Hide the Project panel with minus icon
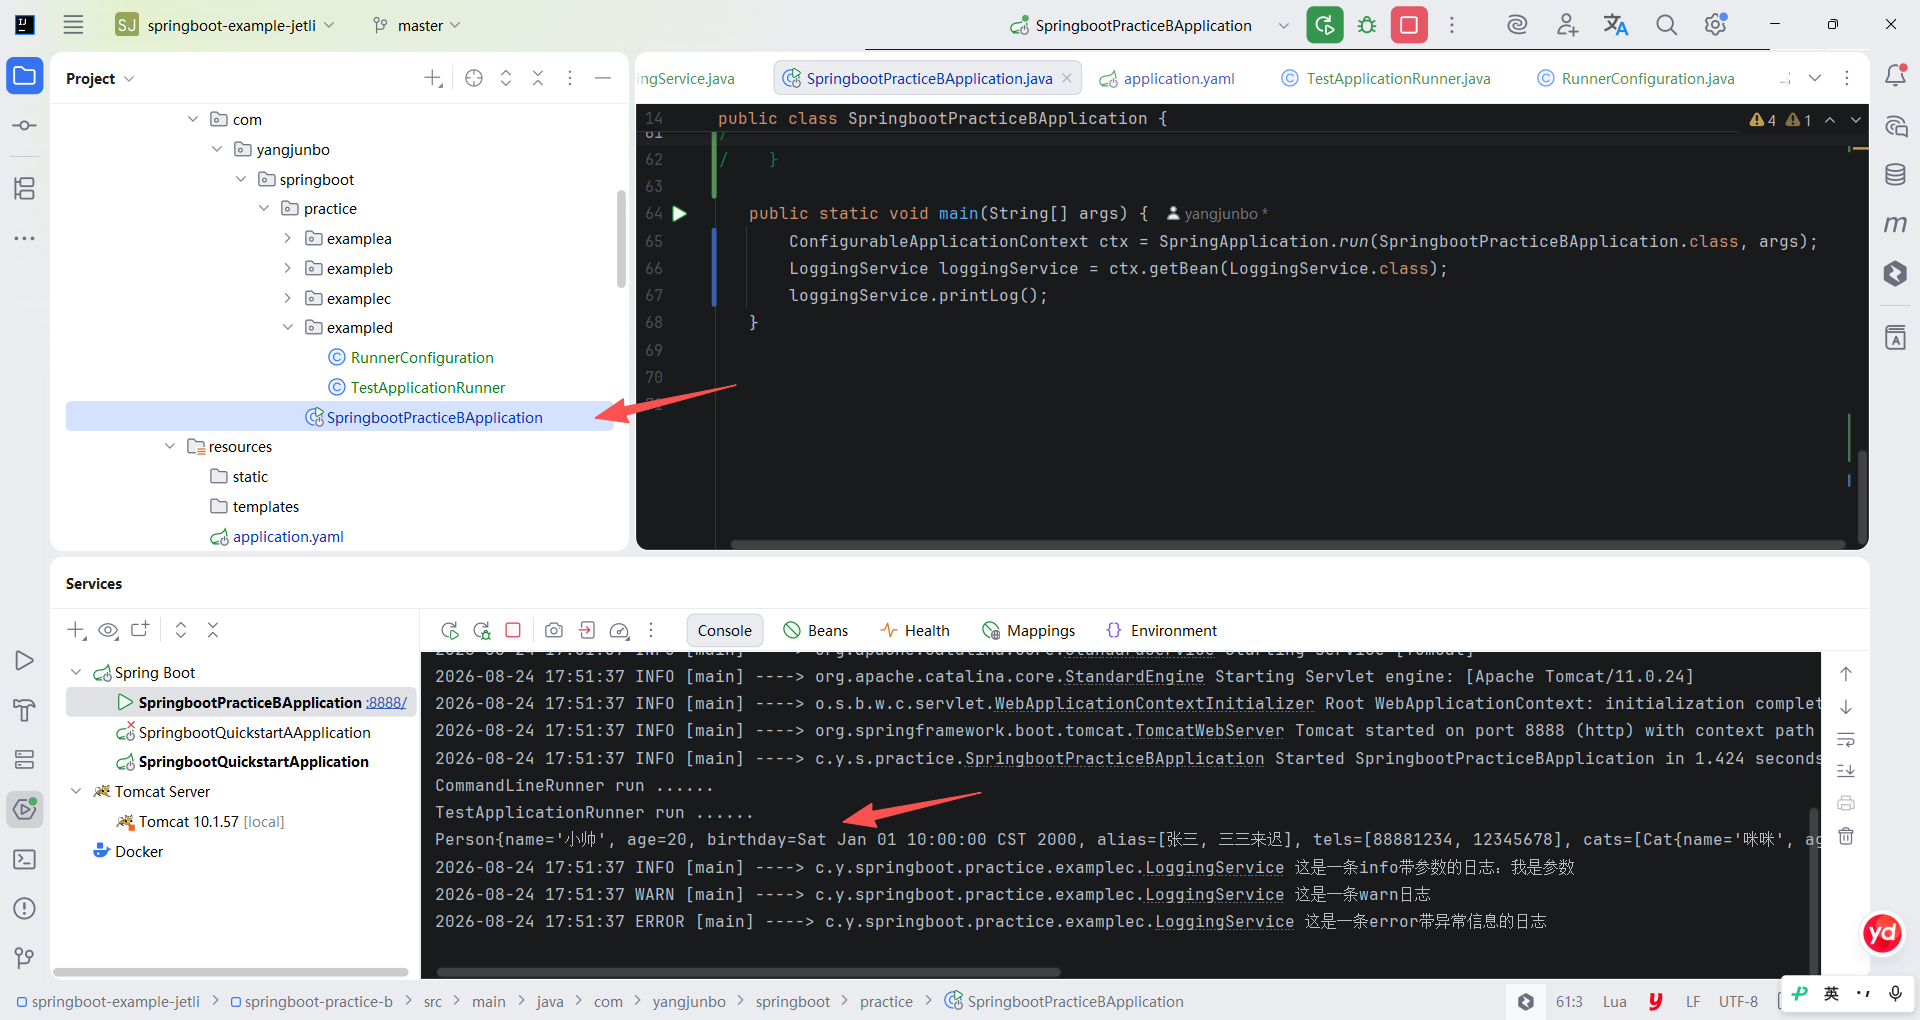Image resolution: width=1920 pixels, height=1020 pixels. 603,78
